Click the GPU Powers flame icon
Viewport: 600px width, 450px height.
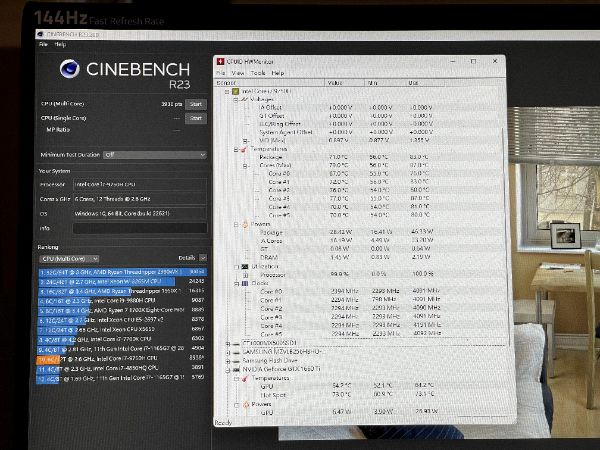click(x=246, y=404)
